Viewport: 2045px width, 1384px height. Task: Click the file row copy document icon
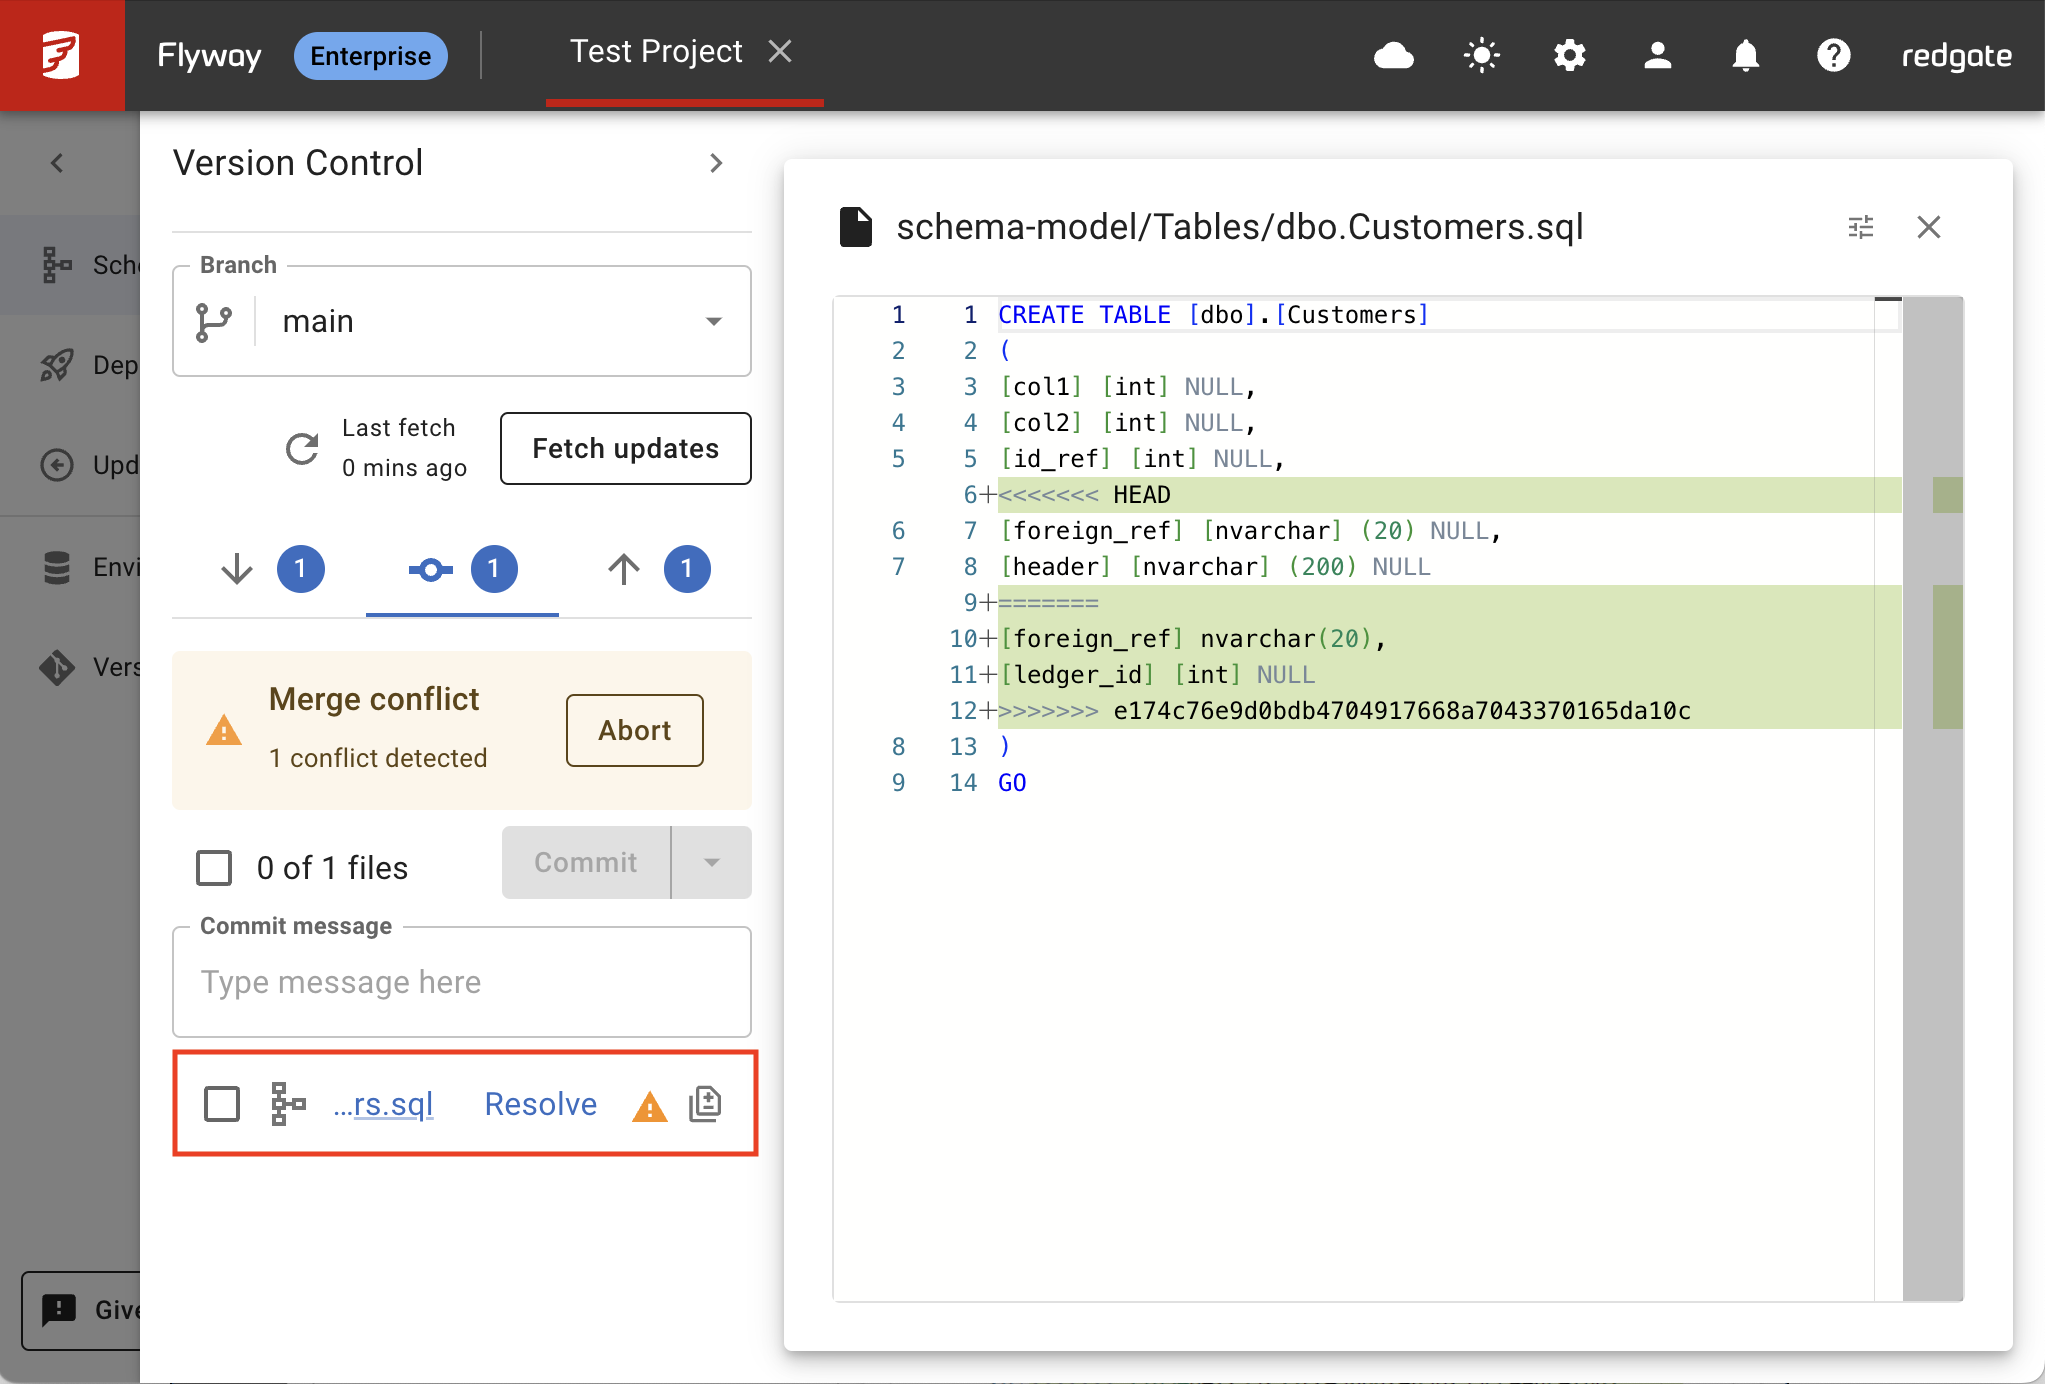(x=706, y=1104)
